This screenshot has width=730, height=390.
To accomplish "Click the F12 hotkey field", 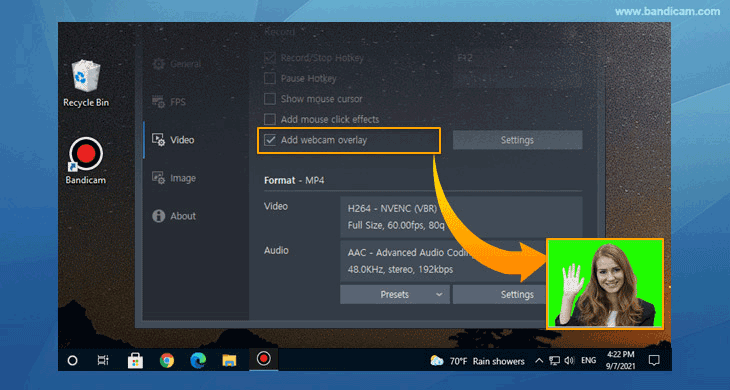I will pyautogui.click(x=517, y=58).
